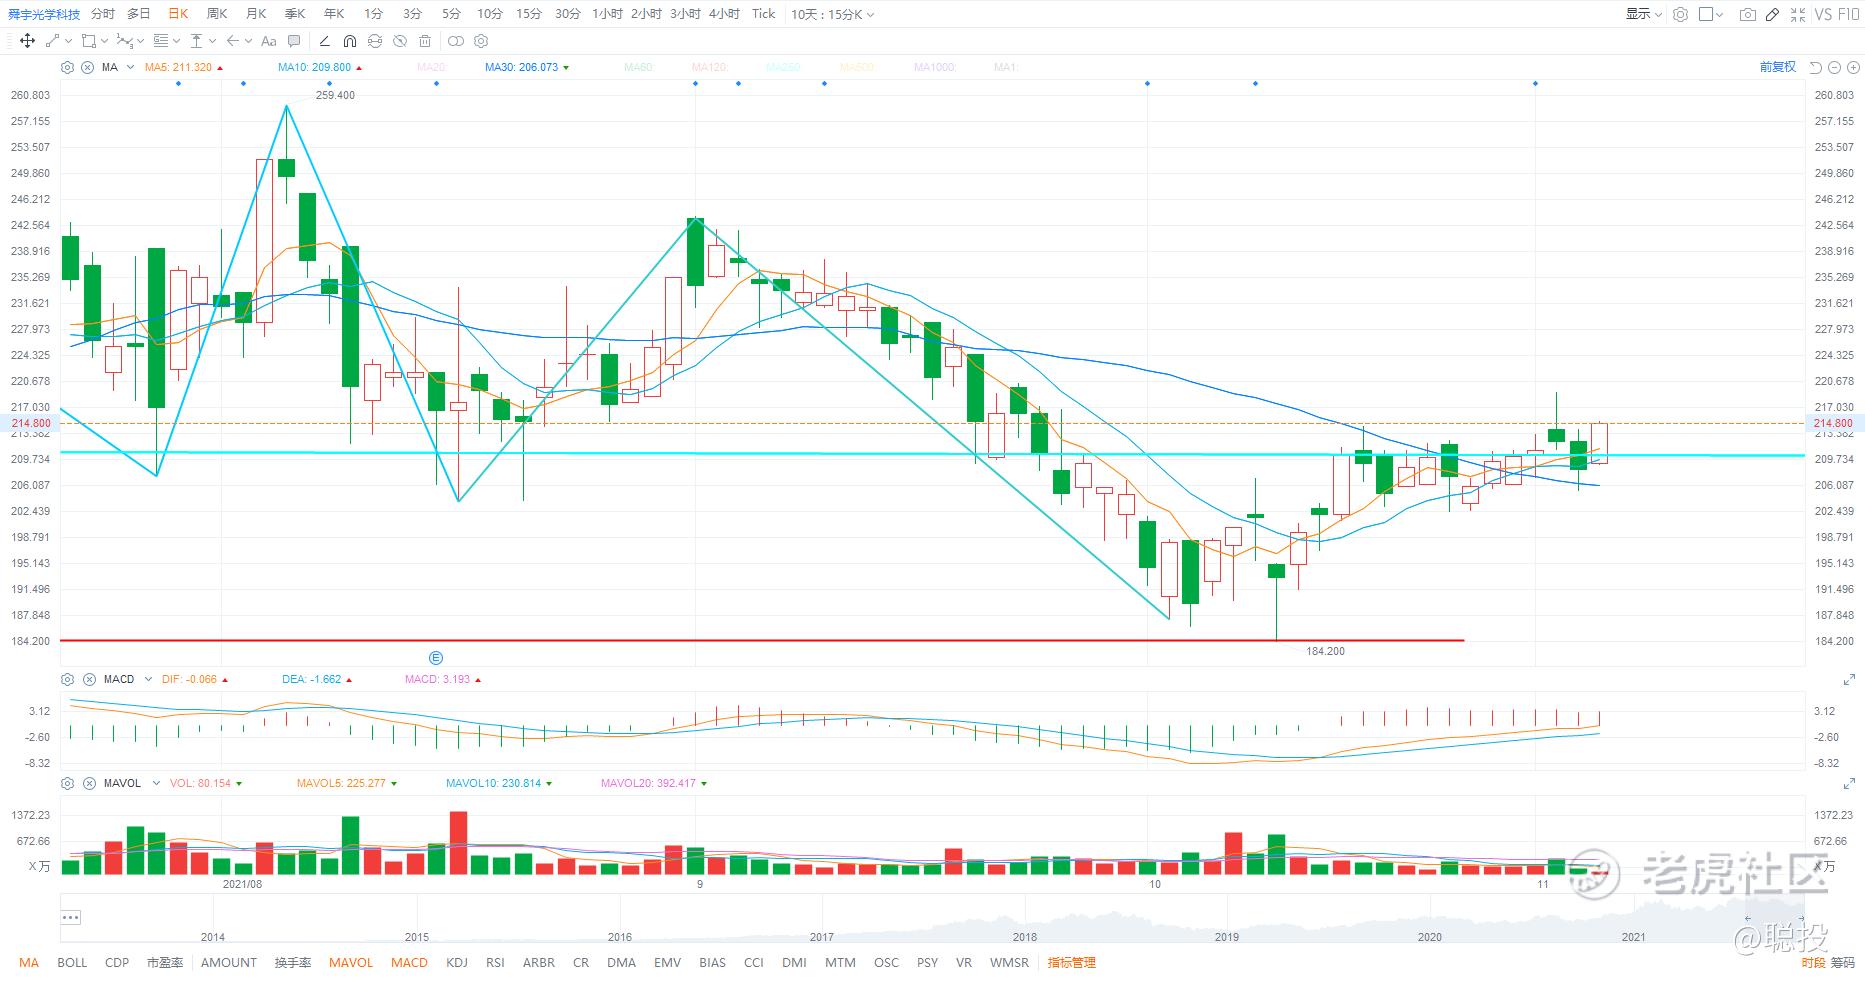Open MAVOL indicator settings gear
Viewport: 1865px width, 981px height.
(67, 783)
